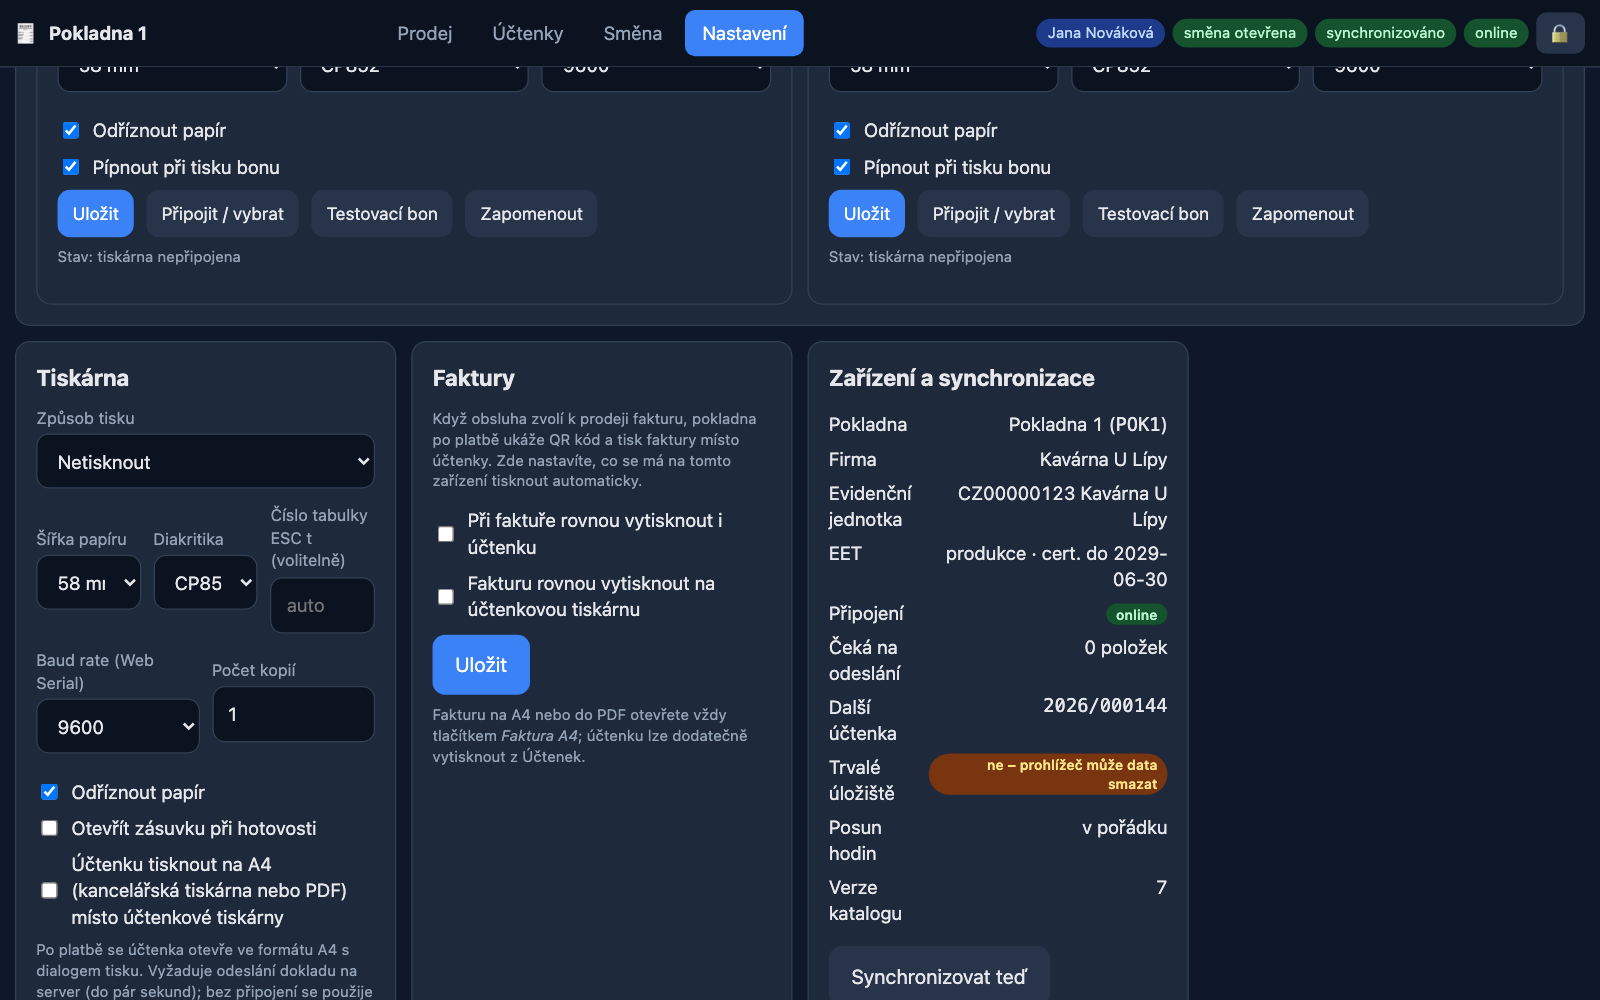Click the synchronizováno status badge
This screenshot has width=1600, height=1000.
(x=1385, y=33)
